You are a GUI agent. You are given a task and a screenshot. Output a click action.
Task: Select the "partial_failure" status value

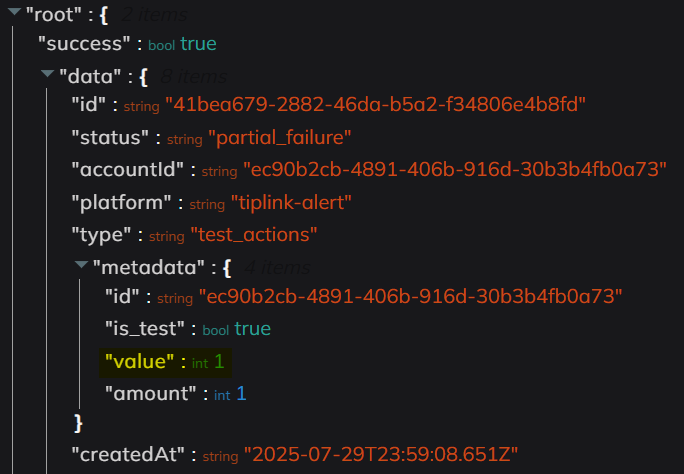280,138
